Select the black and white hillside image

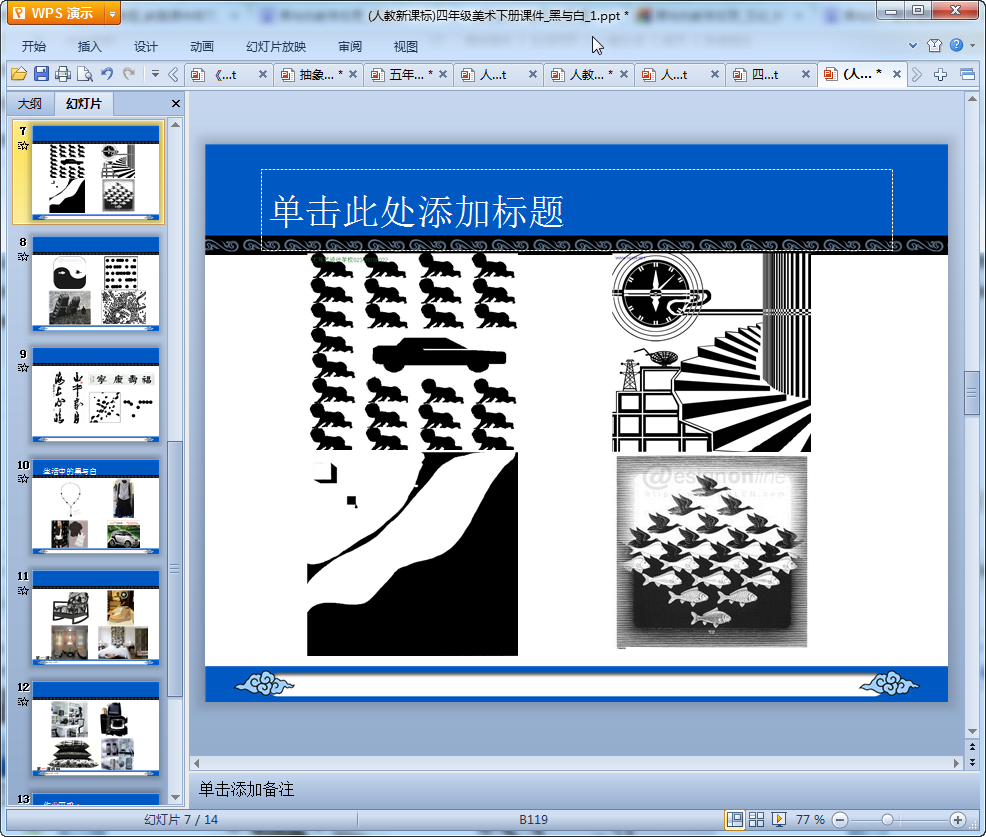click(x=413, y=554)
